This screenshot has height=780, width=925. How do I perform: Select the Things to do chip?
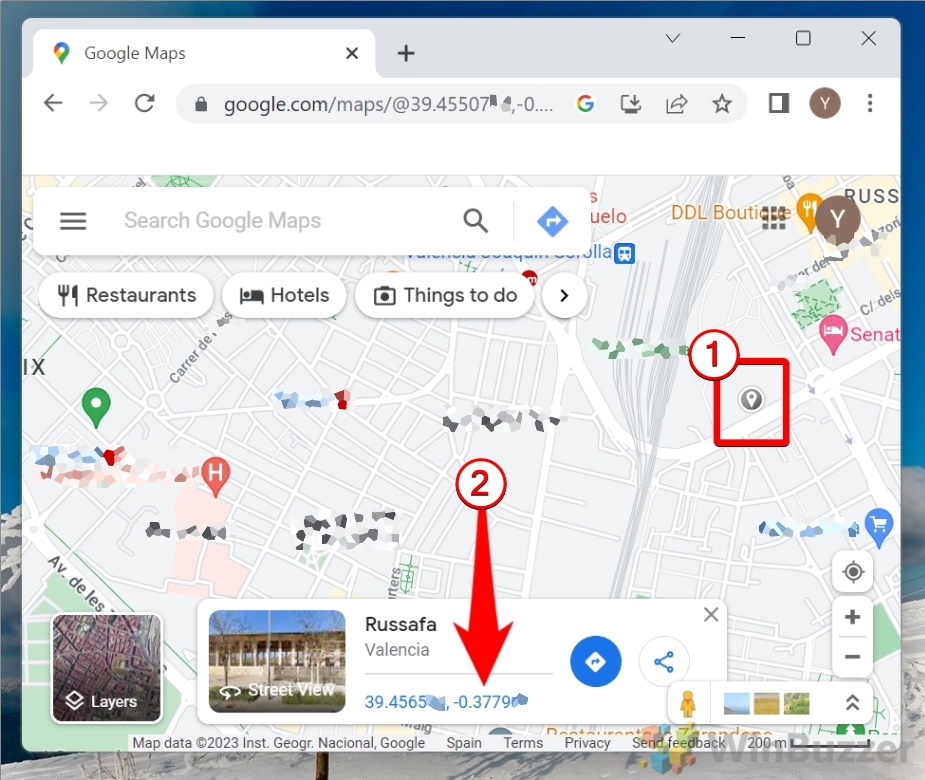point(445,295)
